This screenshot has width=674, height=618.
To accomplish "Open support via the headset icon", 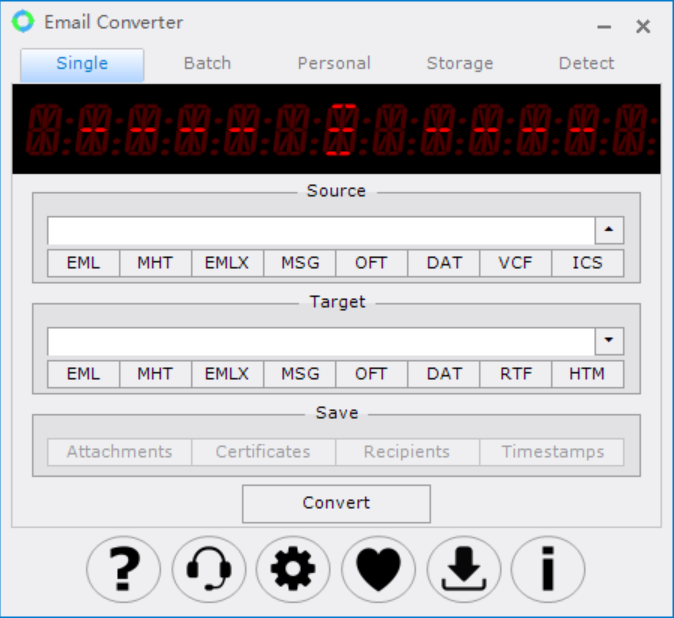I will (208, 569).
